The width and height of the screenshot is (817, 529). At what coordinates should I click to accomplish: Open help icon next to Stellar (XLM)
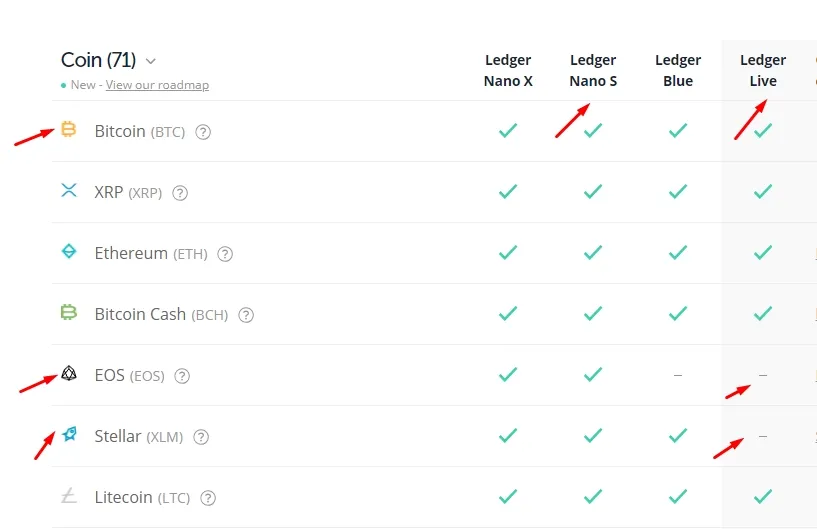pos(201,437)
